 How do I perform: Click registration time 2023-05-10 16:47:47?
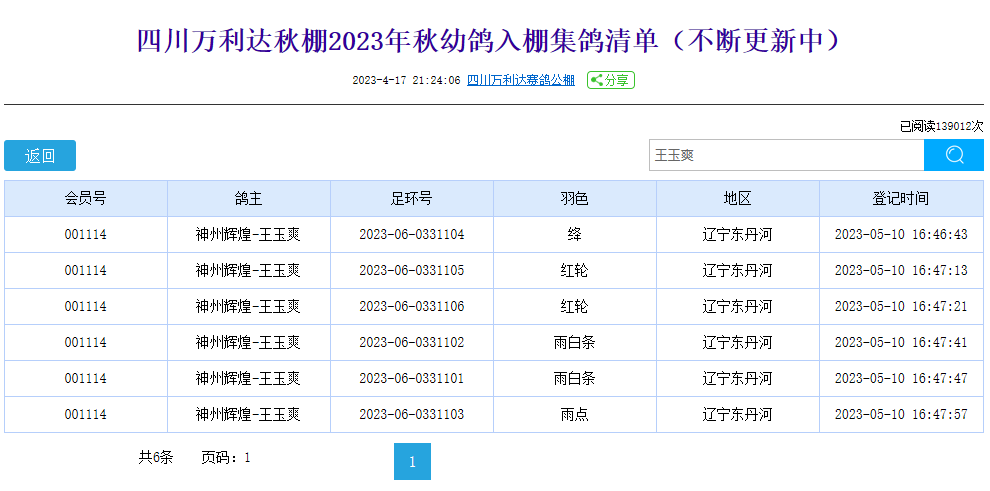pyautogui.click(x=900, y=379)
